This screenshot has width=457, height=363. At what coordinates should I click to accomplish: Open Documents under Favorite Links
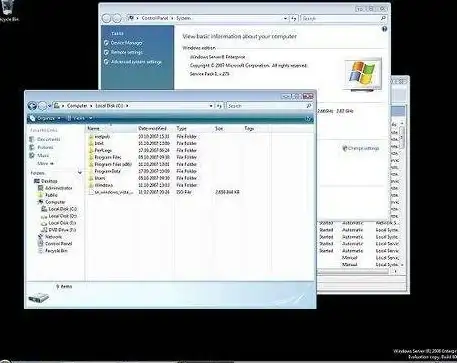pos(45,139)
